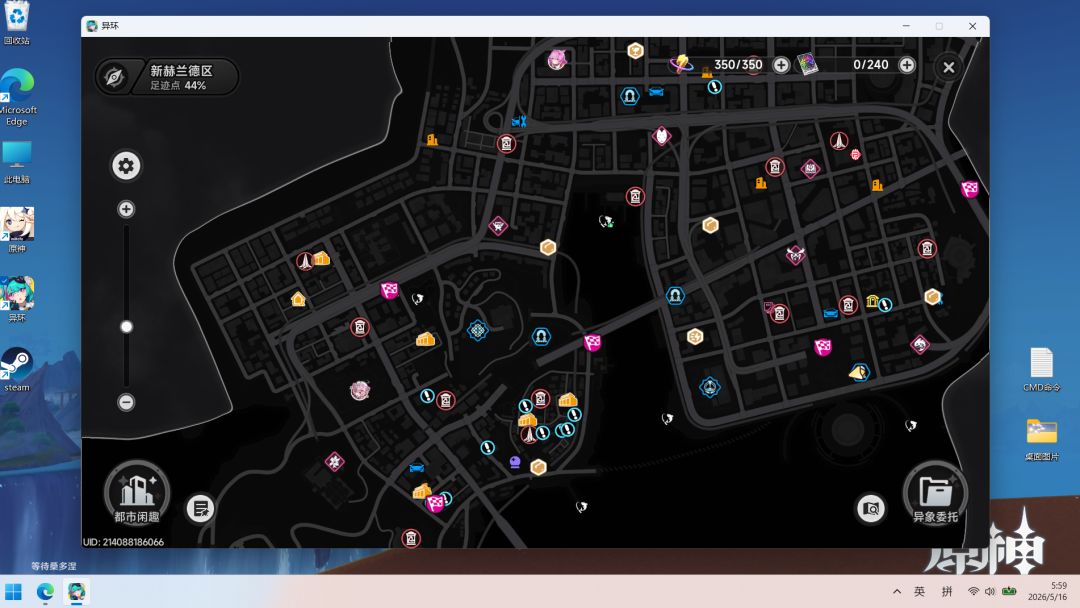Open Microsoft Edge desktop shortcut
Image resolution: width=1080 pixels, height=608 pixels.
point(17,97)
